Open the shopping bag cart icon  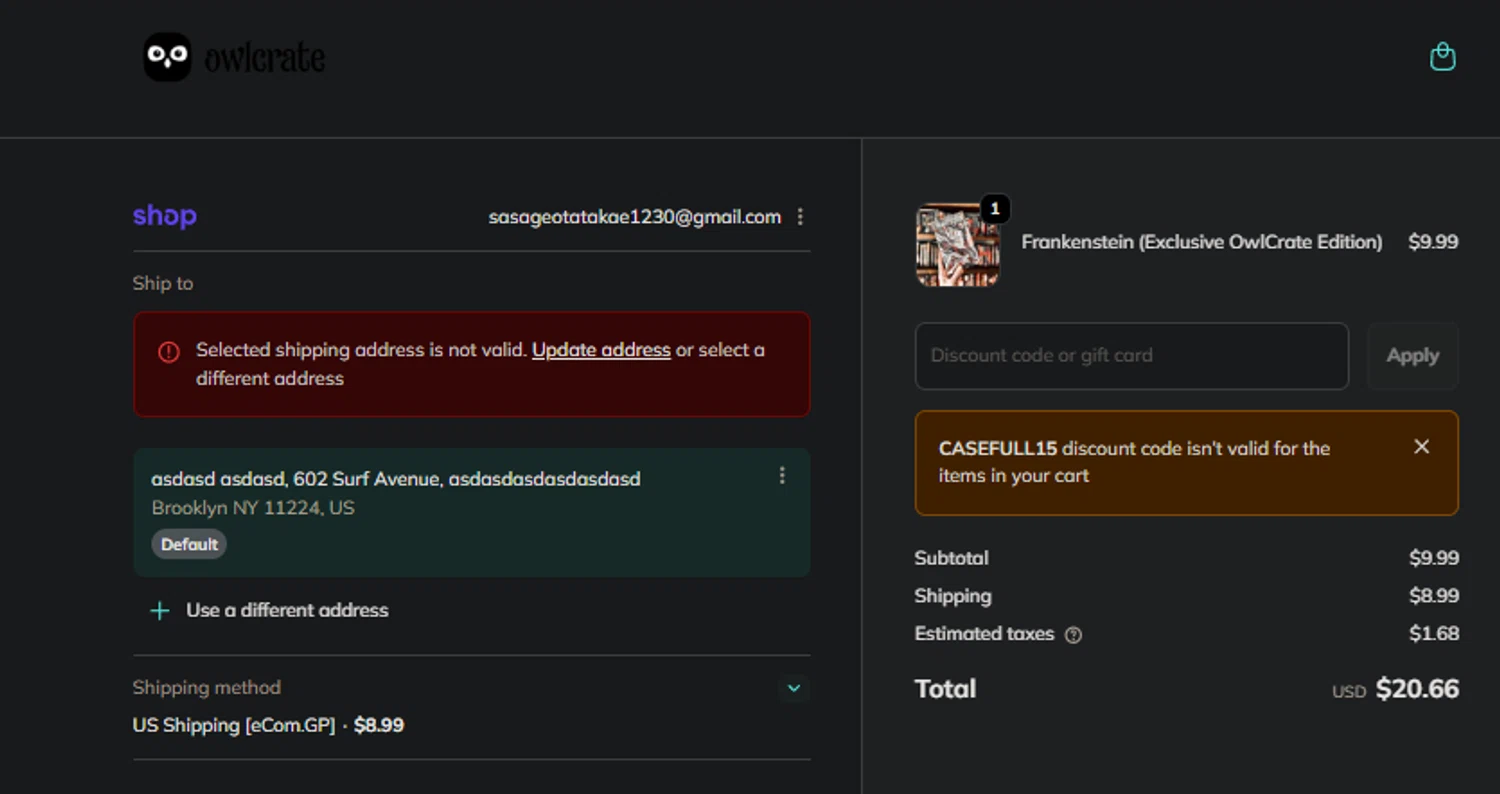[x=1442, y=57]
